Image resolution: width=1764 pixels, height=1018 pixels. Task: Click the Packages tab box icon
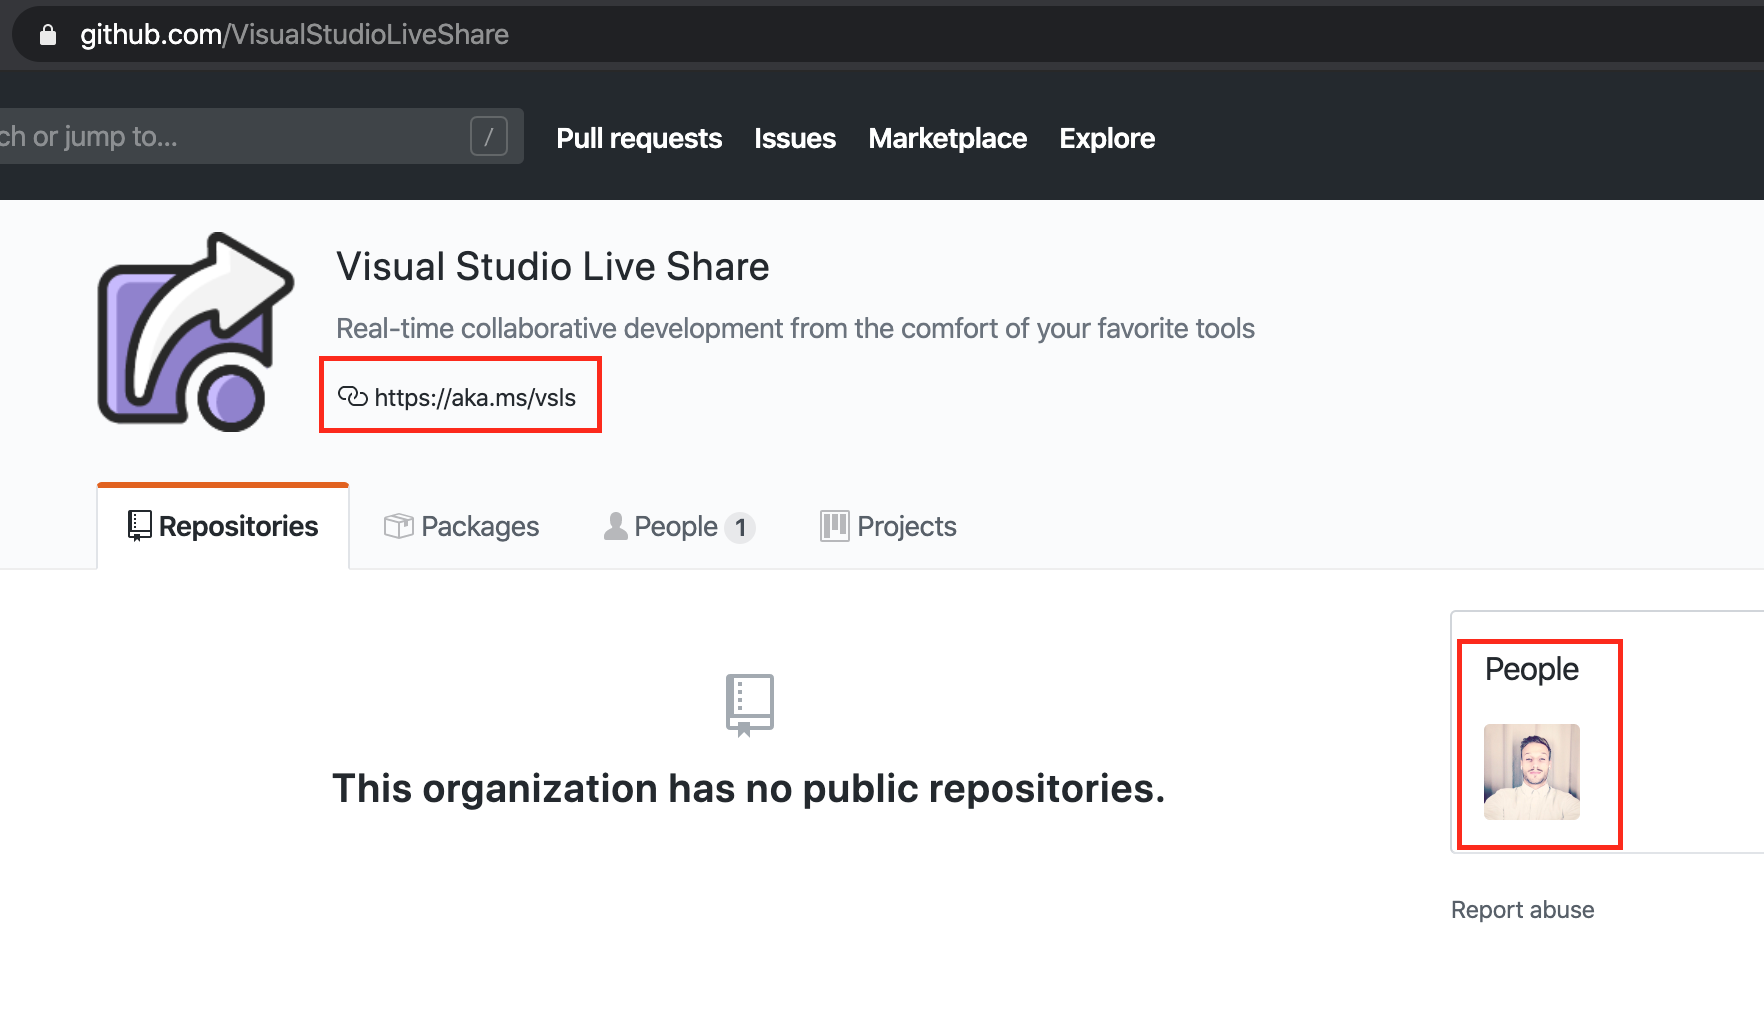pyautogui.click(x=398, y=526)
